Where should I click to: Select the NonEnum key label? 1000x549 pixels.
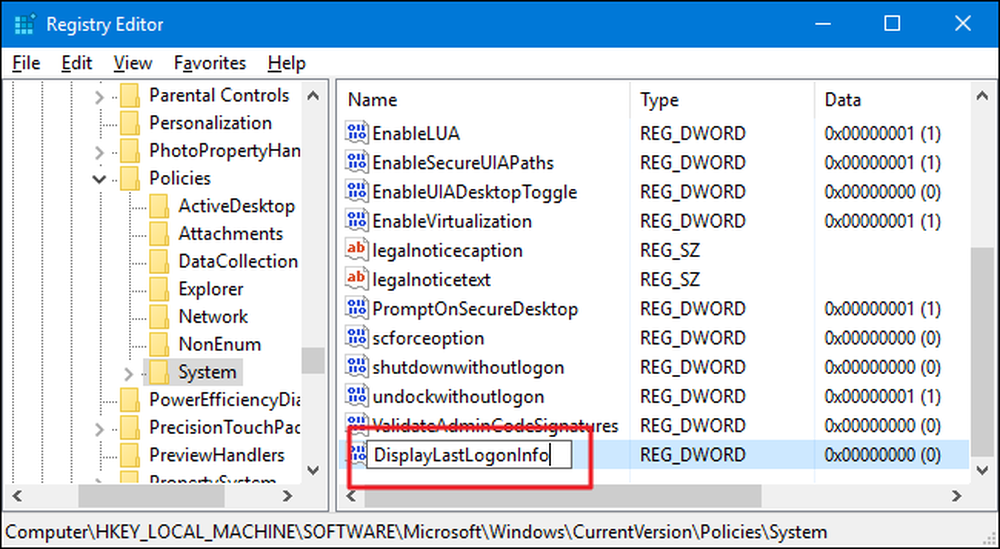tap(219, 344)
